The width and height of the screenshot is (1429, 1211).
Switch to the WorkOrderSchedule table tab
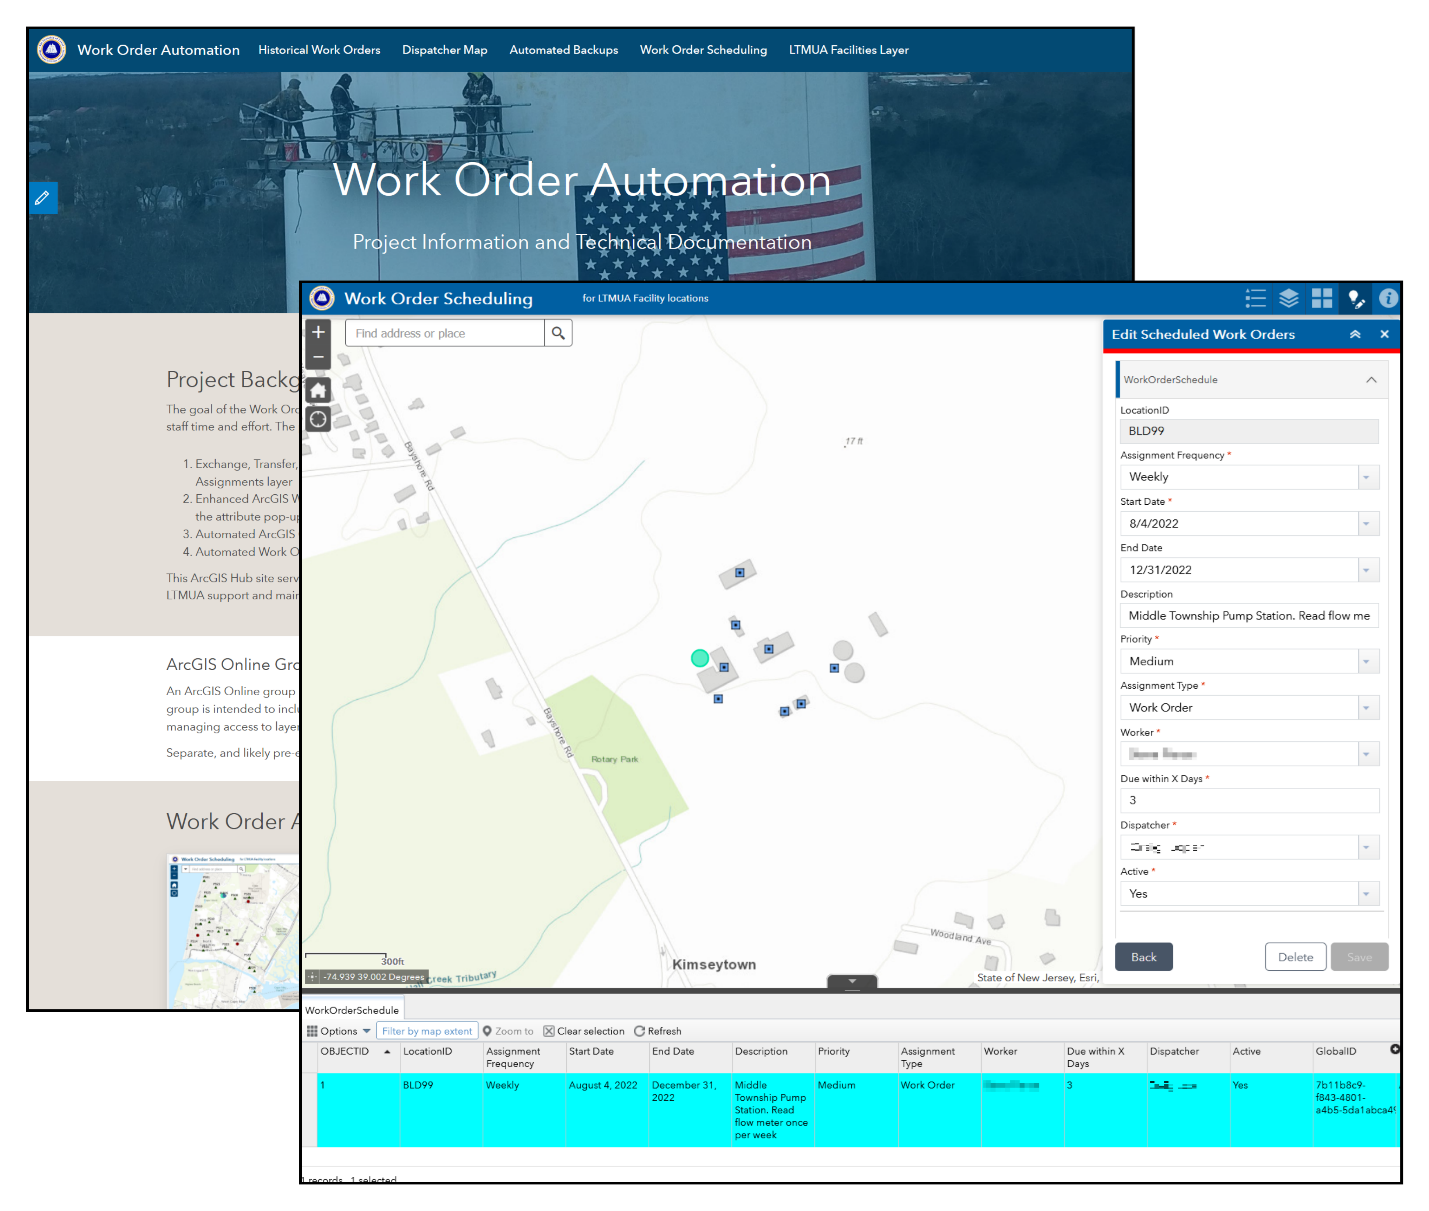351,1010
